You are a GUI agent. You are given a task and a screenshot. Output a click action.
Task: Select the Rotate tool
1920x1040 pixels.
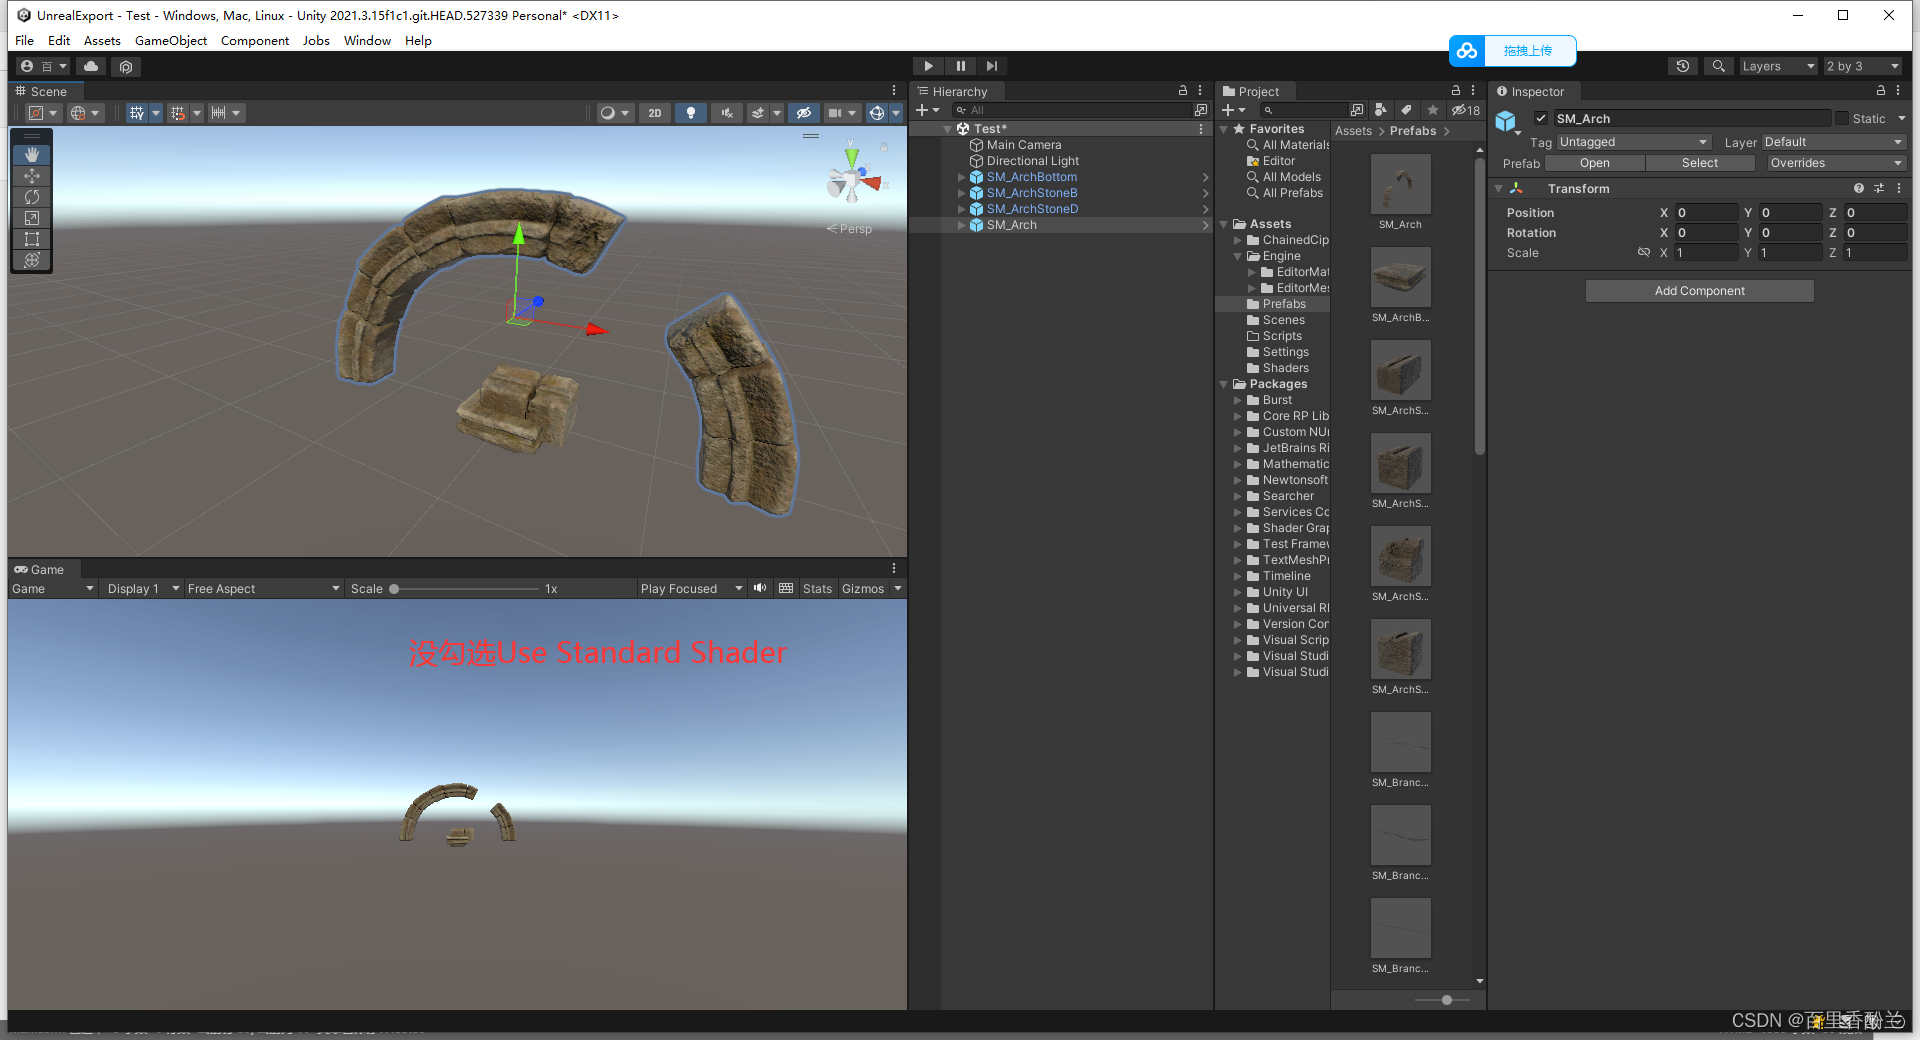pyautogui.click(x=32, y=197)
